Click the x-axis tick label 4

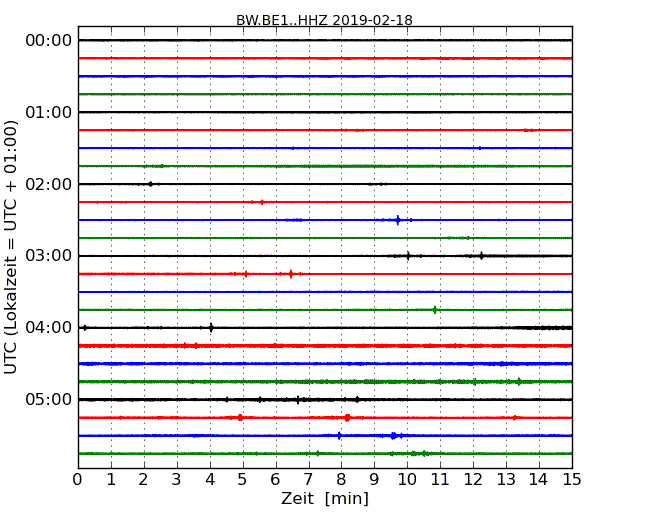click(210, 480)
